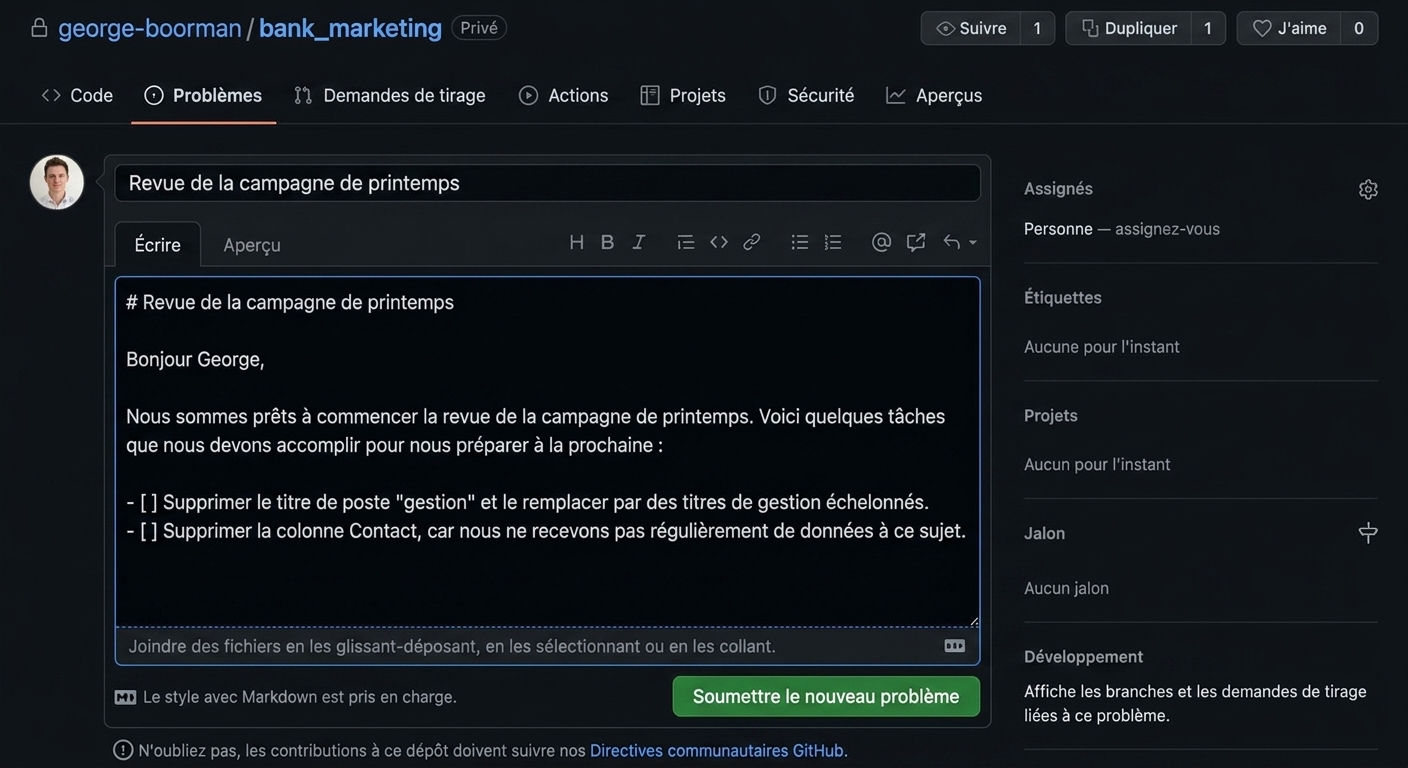Open the Sécurité tab
1408x768 pixels.
point(806,95)
